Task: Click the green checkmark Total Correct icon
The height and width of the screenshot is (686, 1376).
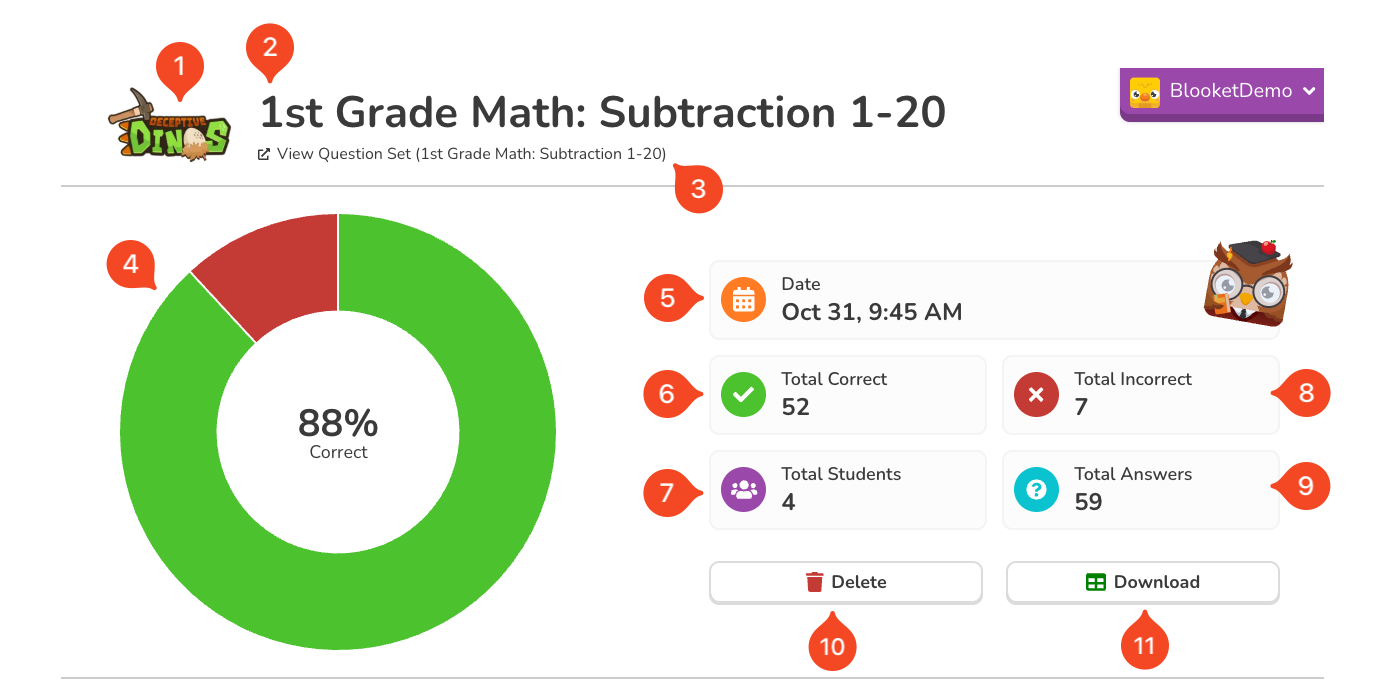Action: (x=743, y=395)
